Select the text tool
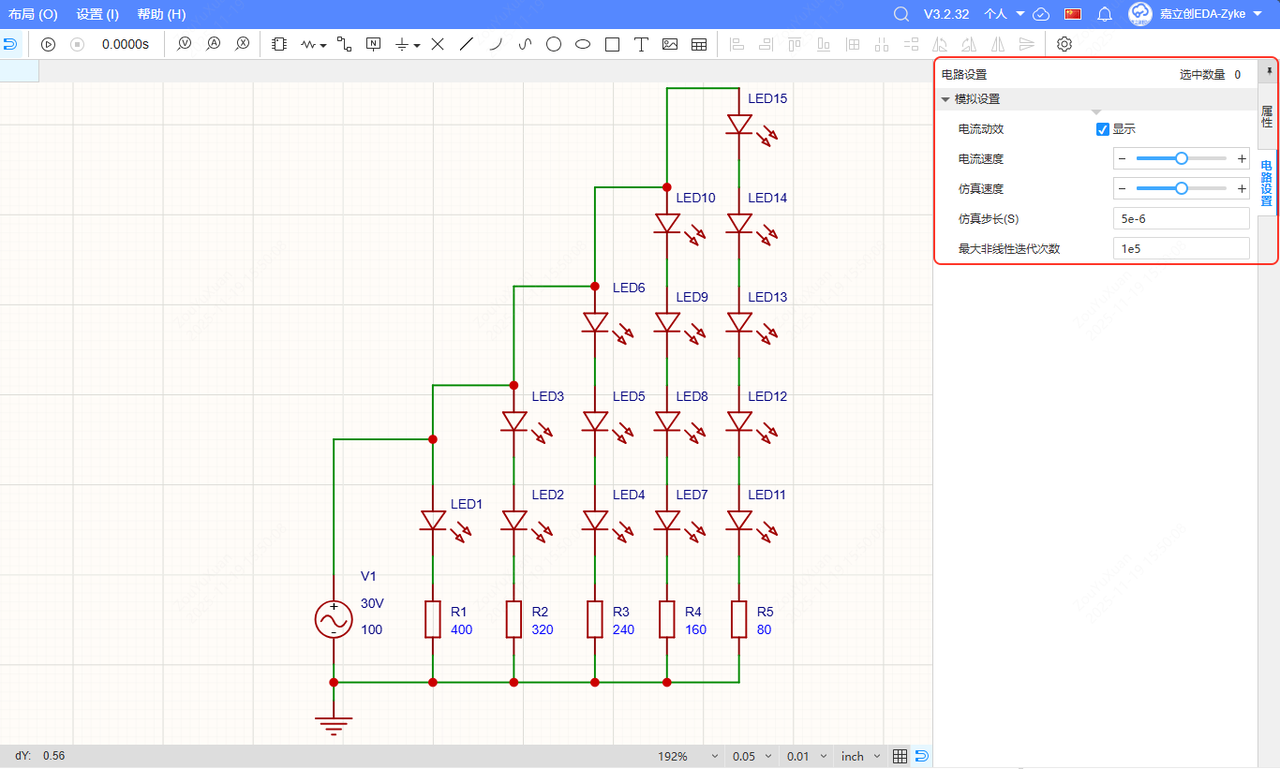 pyautogui.click(x=641, y=44)
